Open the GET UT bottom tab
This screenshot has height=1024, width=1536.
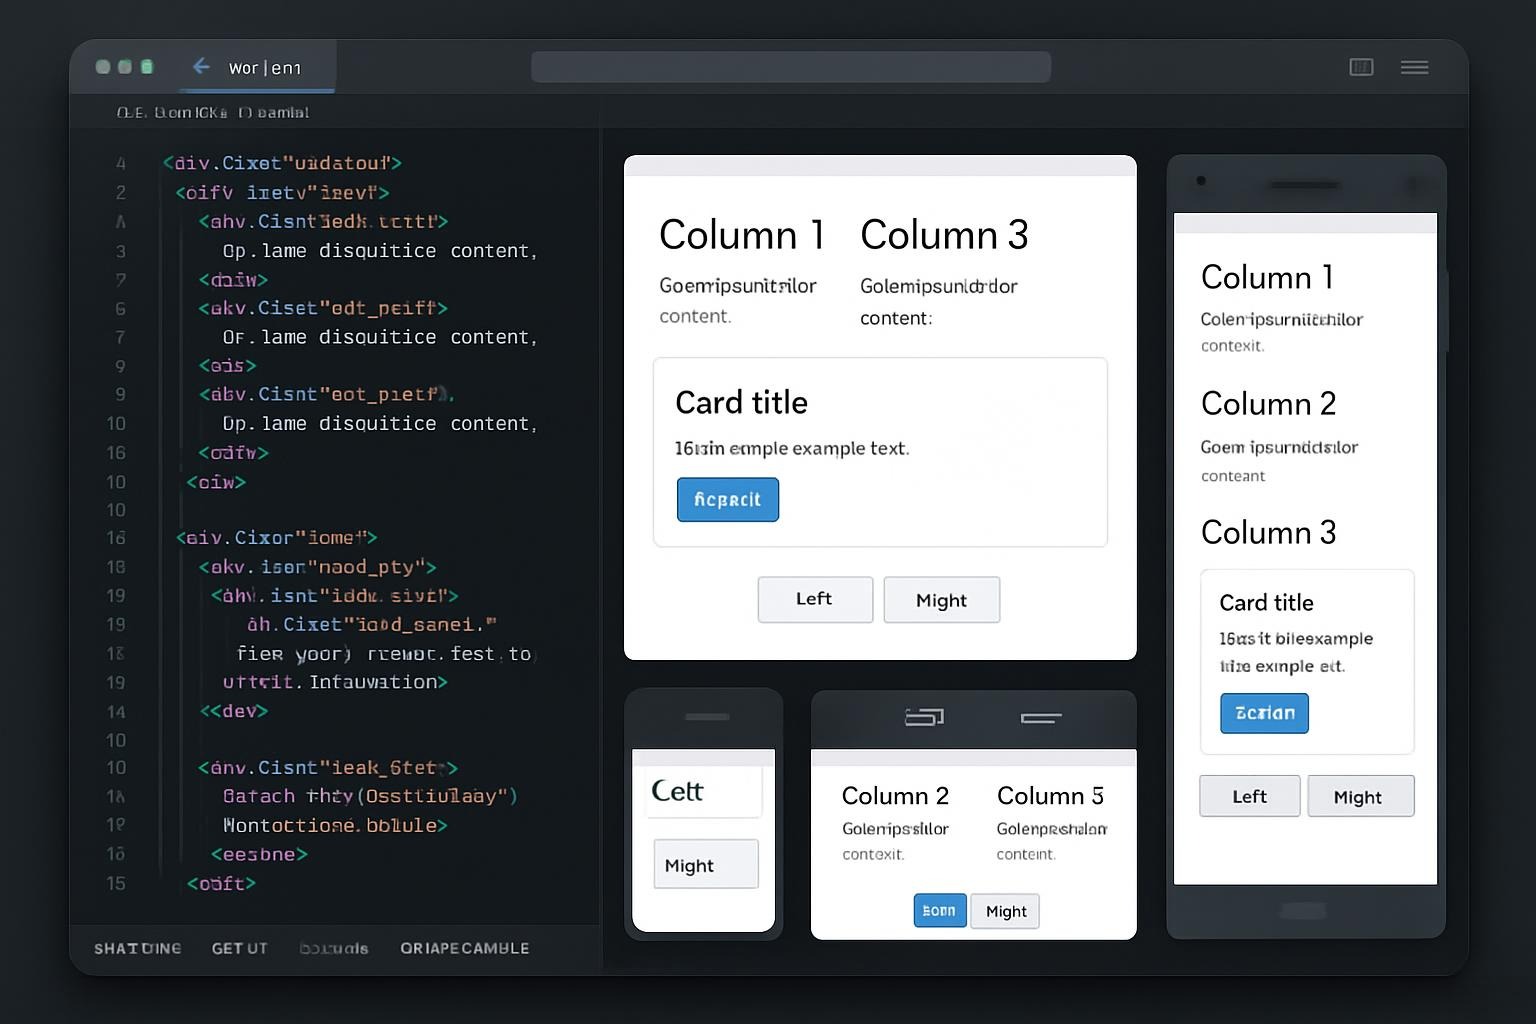[x=239, y=948]
